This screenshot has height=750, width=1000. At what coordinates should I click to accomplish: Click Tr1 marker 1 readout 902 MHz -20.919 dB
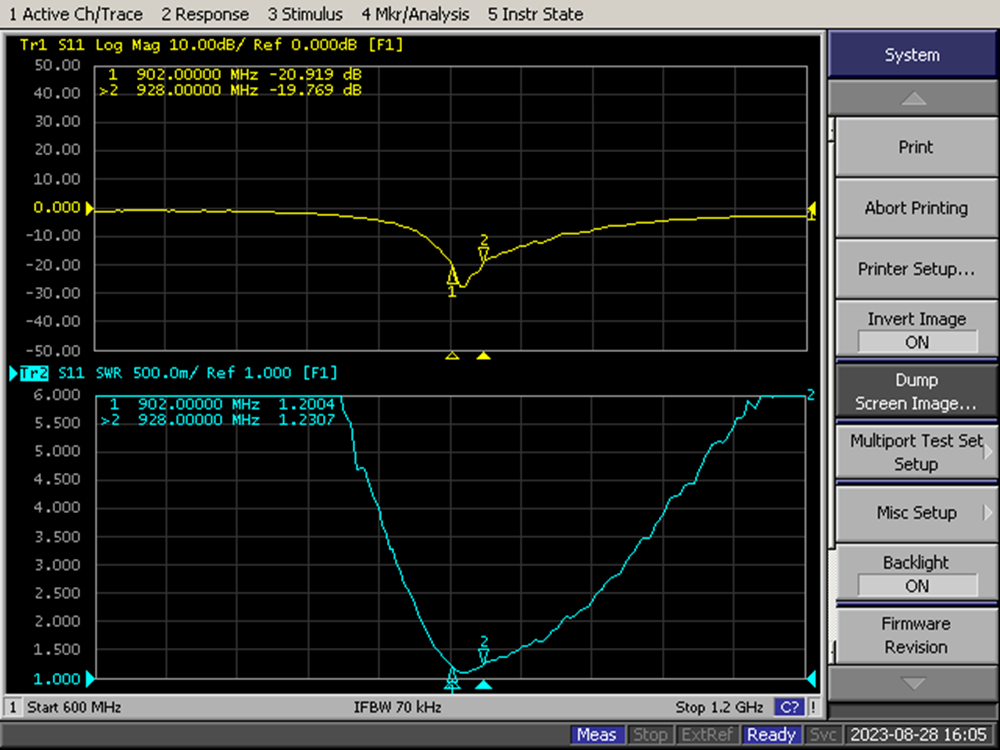click(235, 75)
